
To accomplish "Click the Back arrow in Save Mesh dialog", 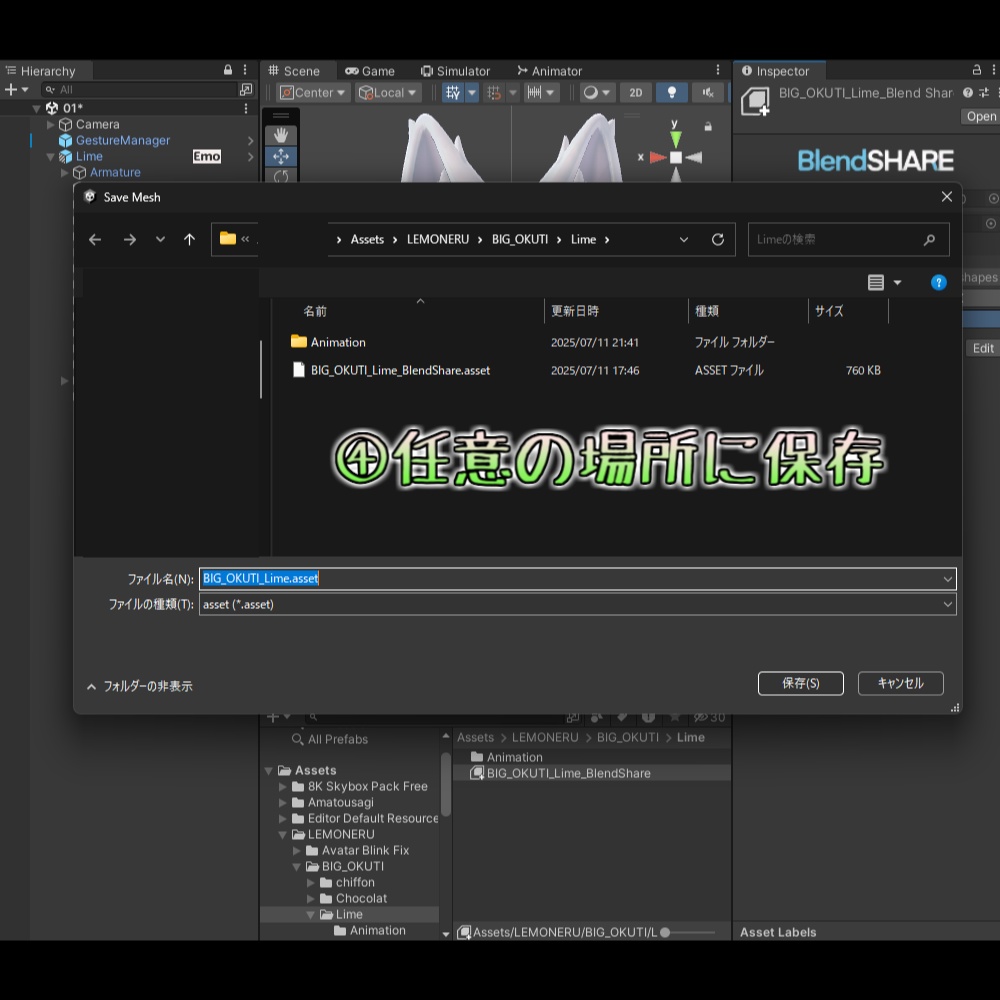I will pos(95,240).
